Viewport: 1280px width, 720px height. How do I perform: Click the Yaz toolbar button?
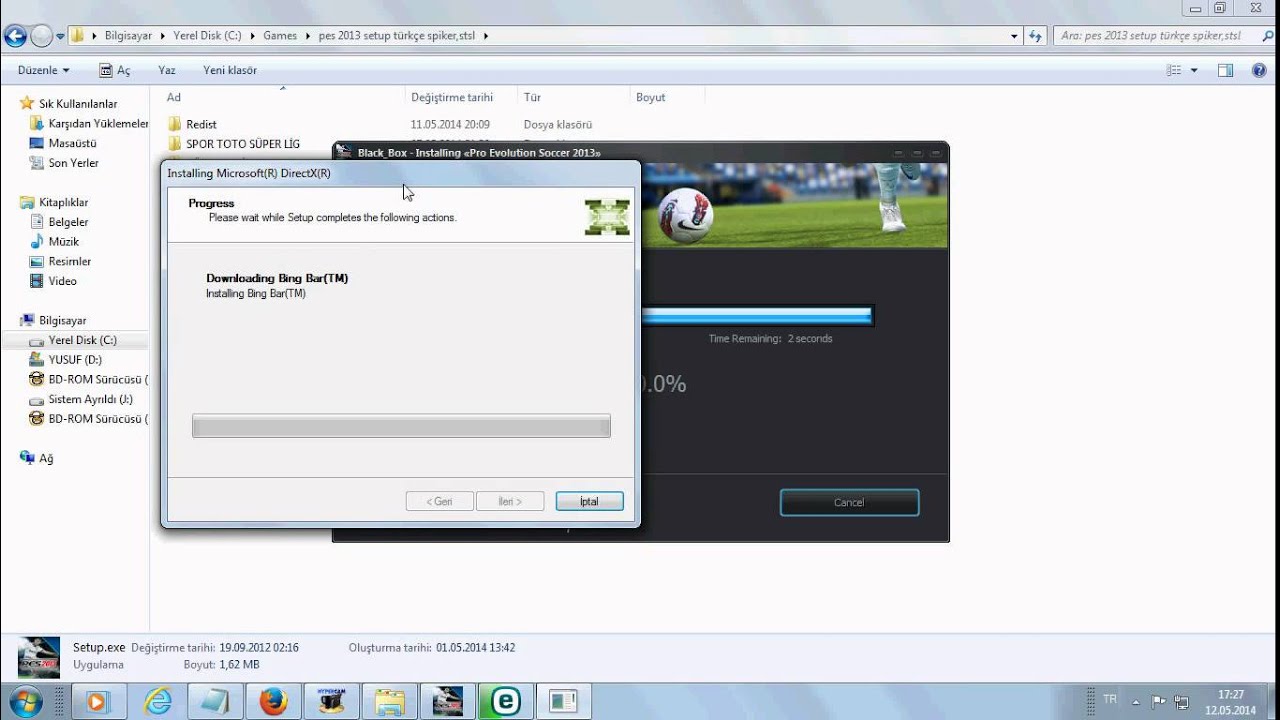167,70
